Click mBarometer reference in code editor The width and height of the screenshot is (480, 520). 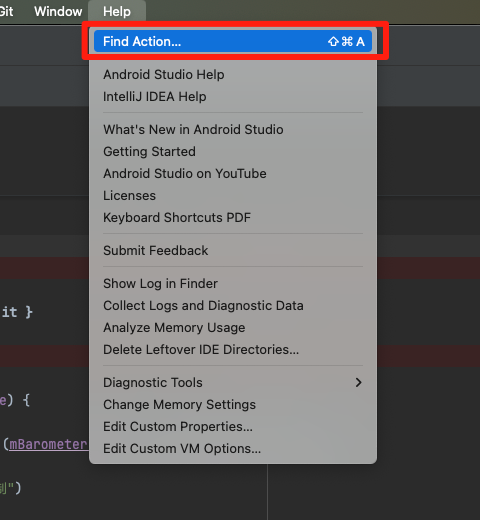click(49, 444)
